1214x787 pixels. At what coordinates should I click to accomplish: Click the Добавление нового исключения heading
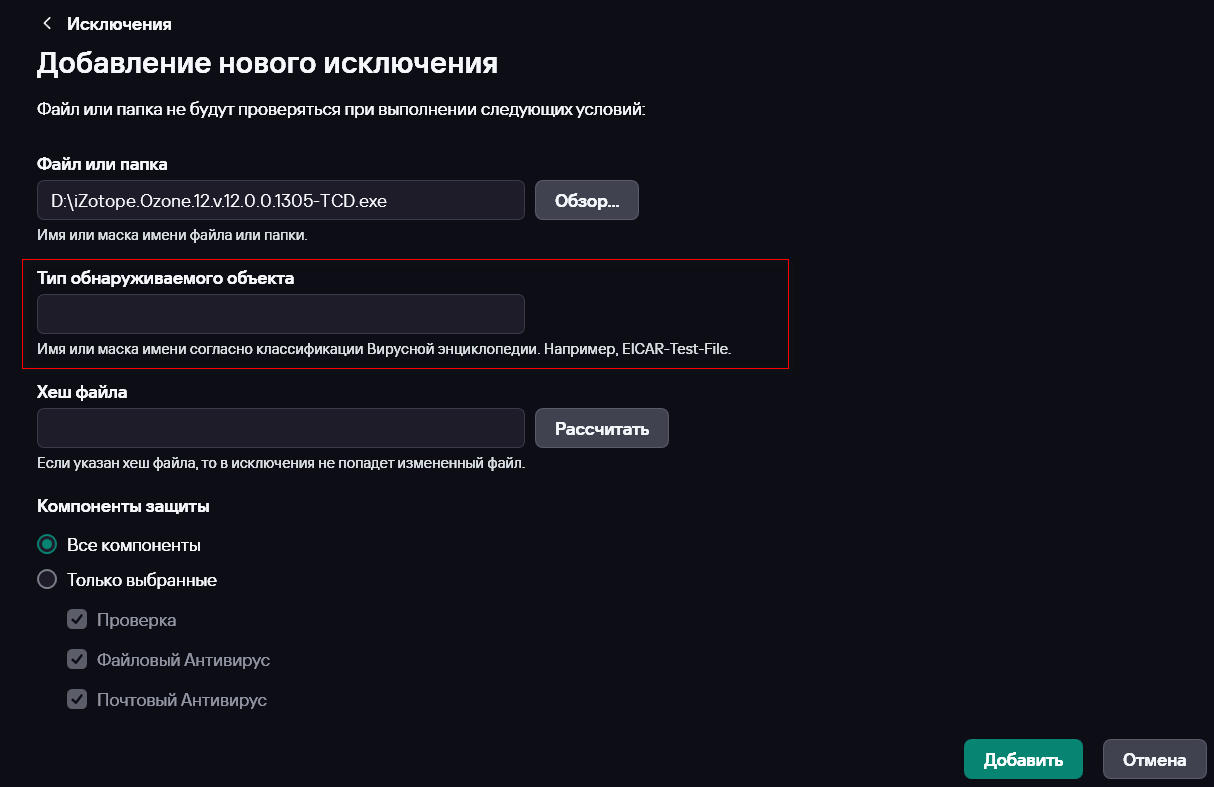[x=267, y=64]
